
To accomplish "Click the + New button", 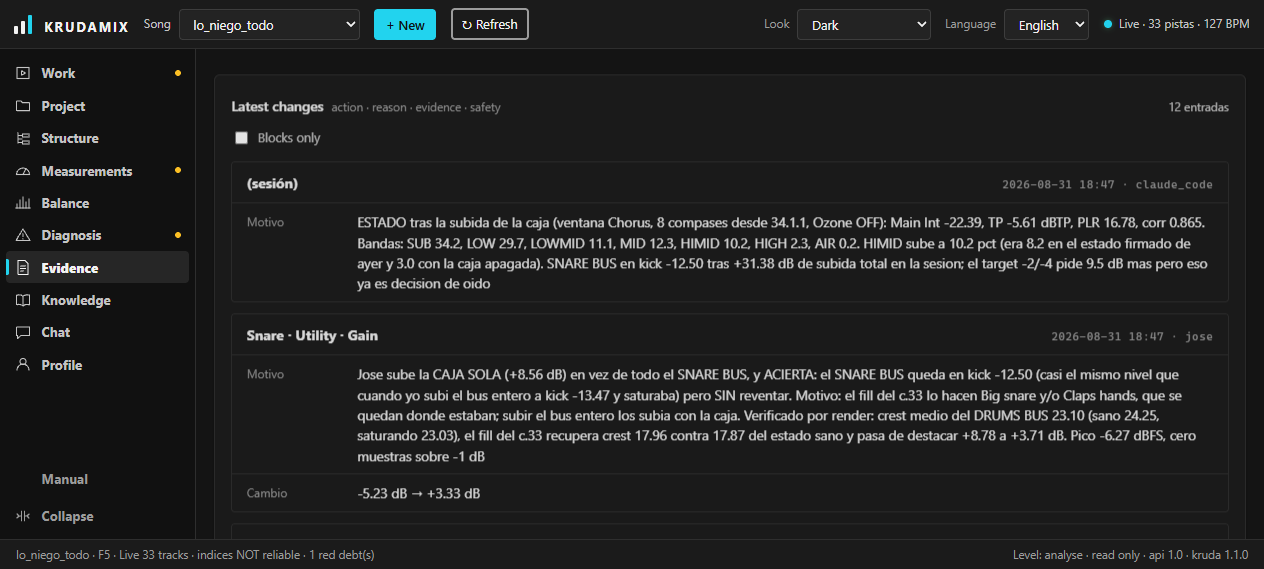I will tap(405, 25).
